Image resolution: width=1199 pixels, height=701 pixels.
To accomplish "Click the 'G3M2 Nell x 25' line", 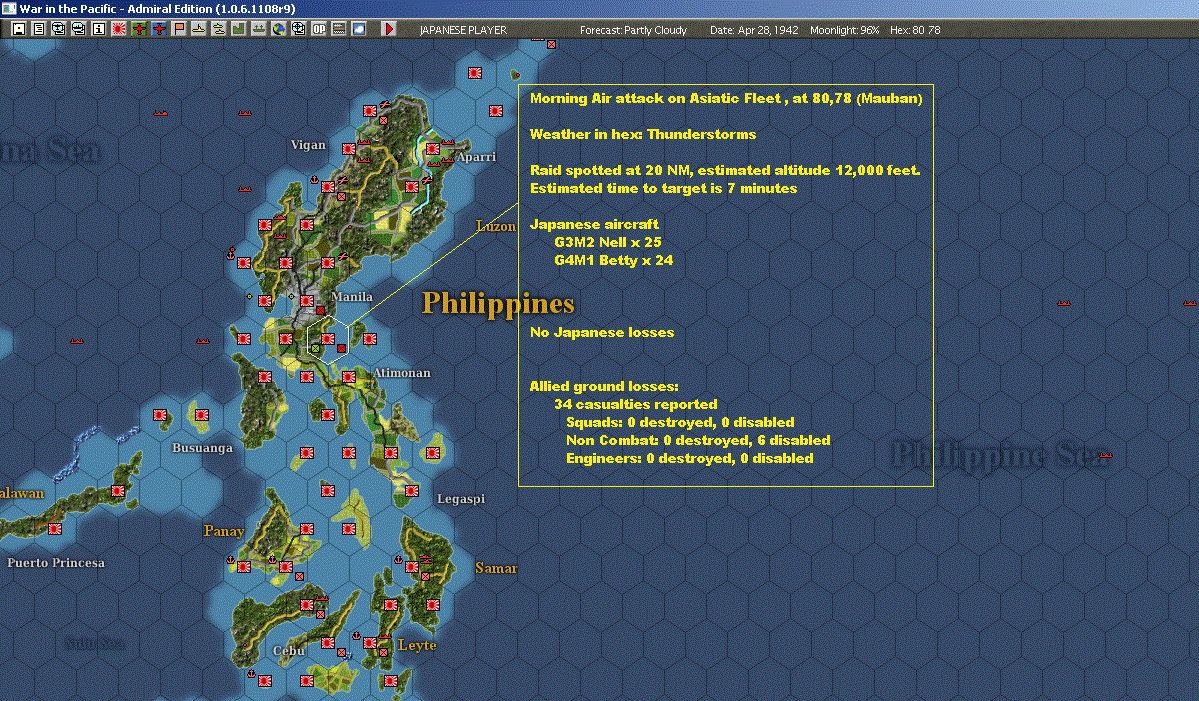I will click(608, 242).
